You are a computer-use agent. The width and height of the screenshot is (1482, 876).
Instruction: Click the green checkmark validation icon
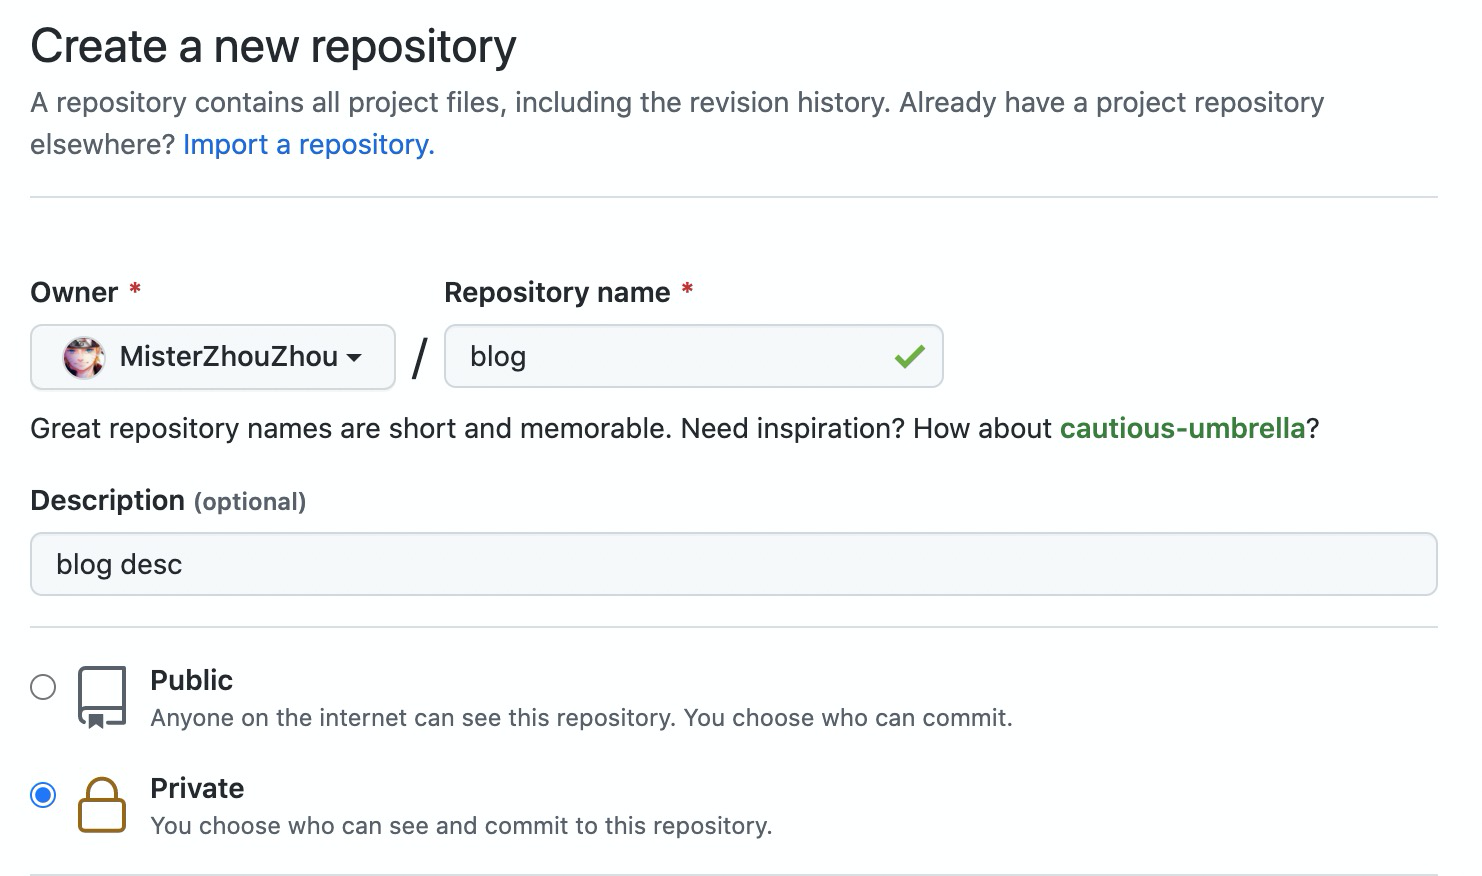pyautogui.click(x=909, y=356)
